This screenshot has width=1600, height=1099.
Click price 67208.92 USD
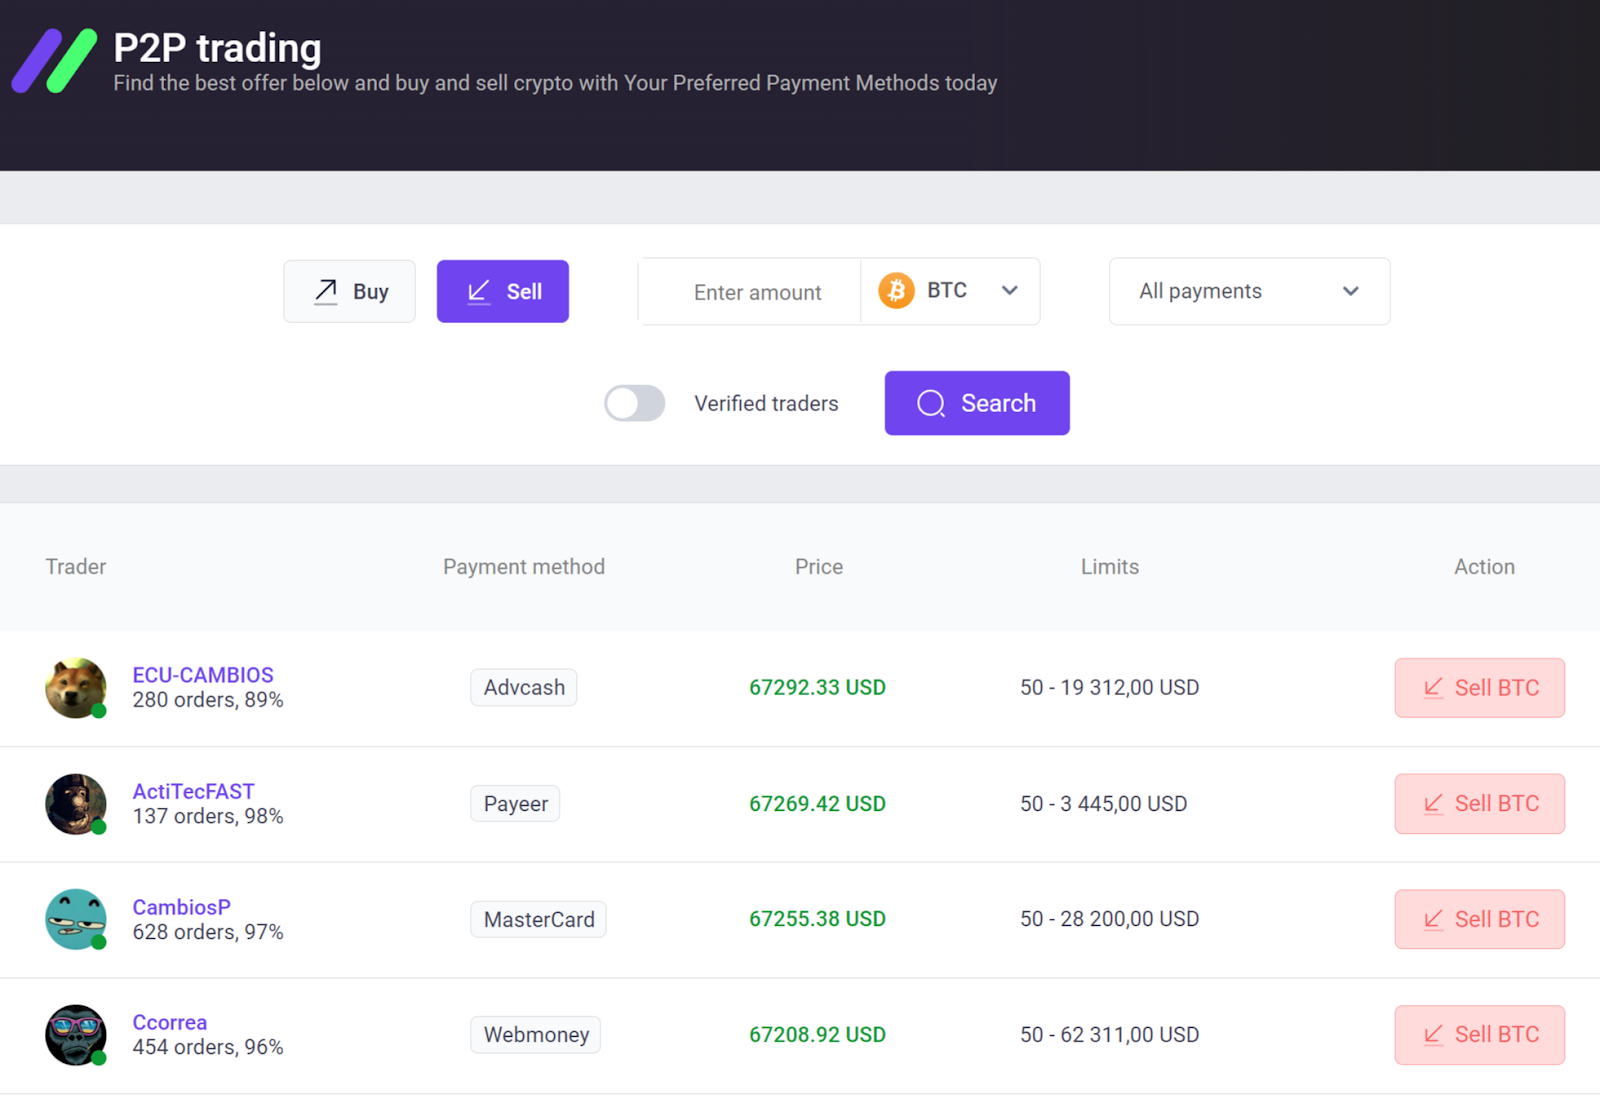[x=818, y=1035]
